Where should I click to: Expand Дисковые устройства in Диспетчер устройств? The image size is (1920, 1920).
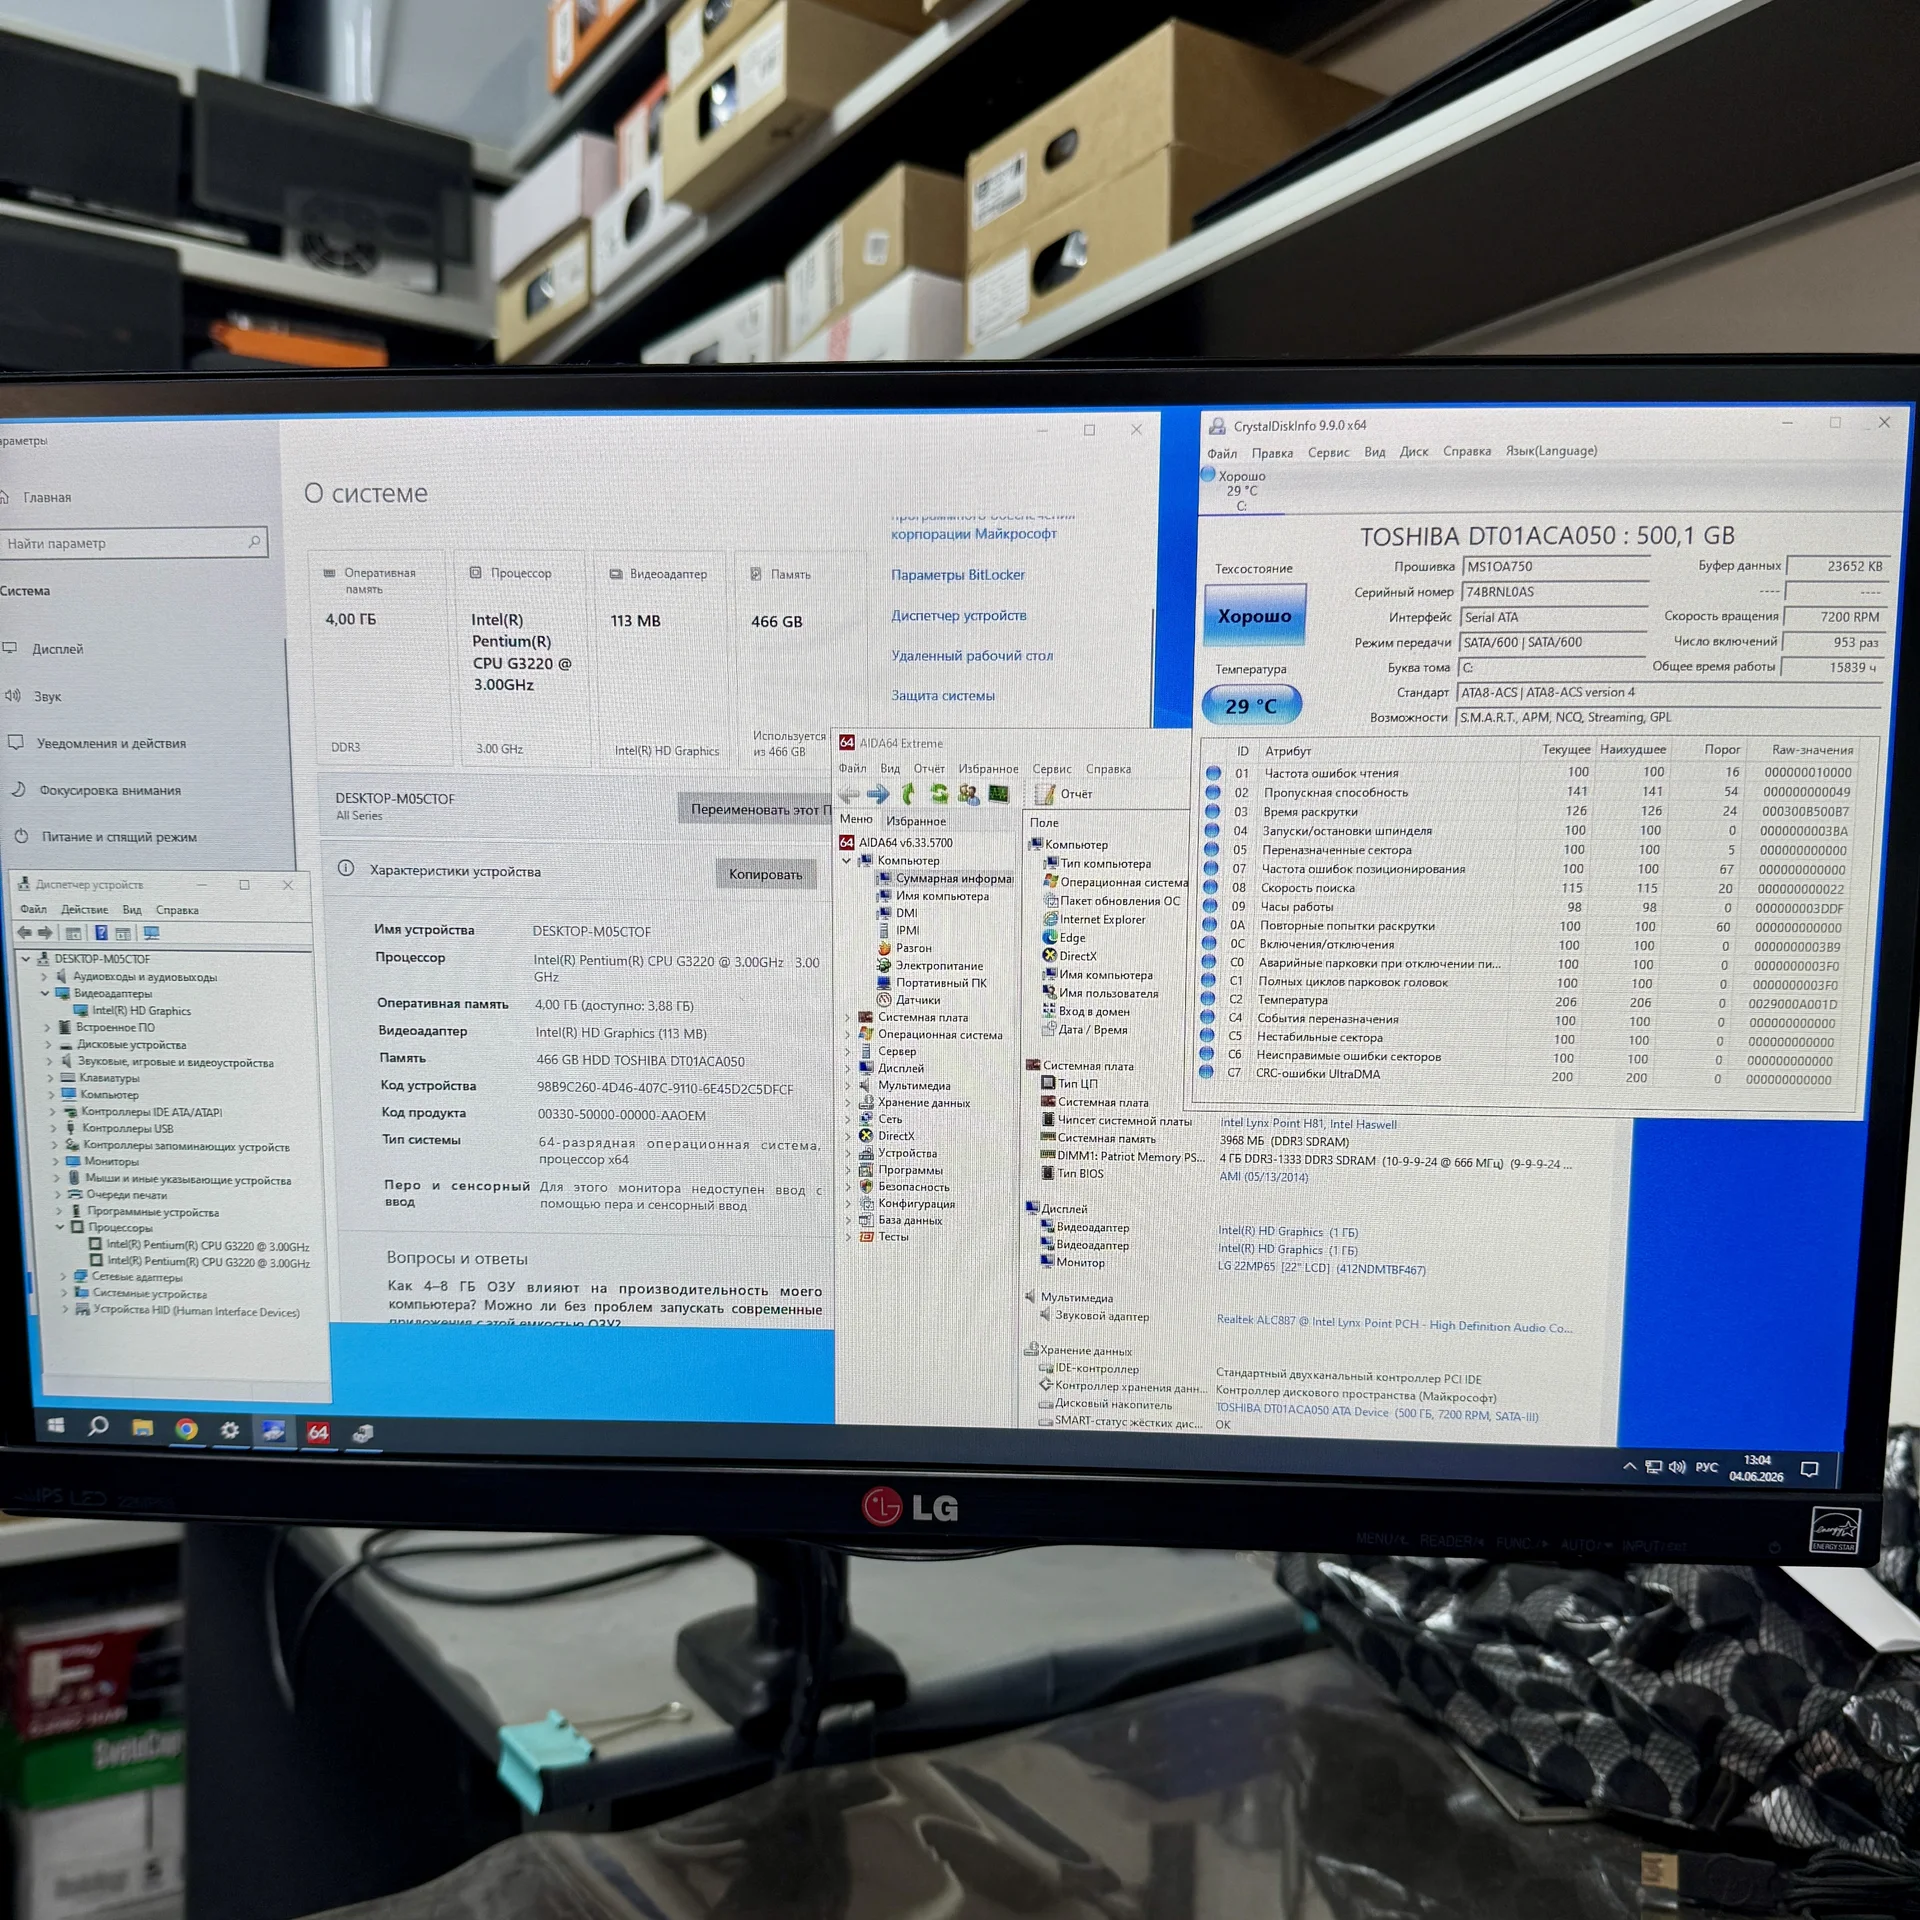pos(48,1045)
